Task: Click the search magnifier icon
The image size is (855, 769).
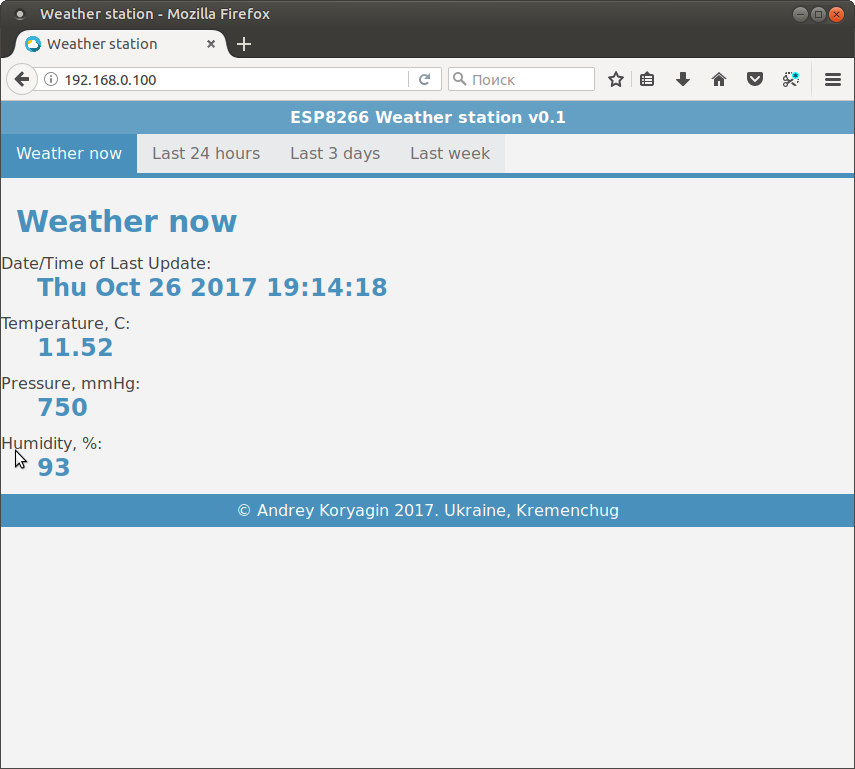Action: (x=459, y=79)
